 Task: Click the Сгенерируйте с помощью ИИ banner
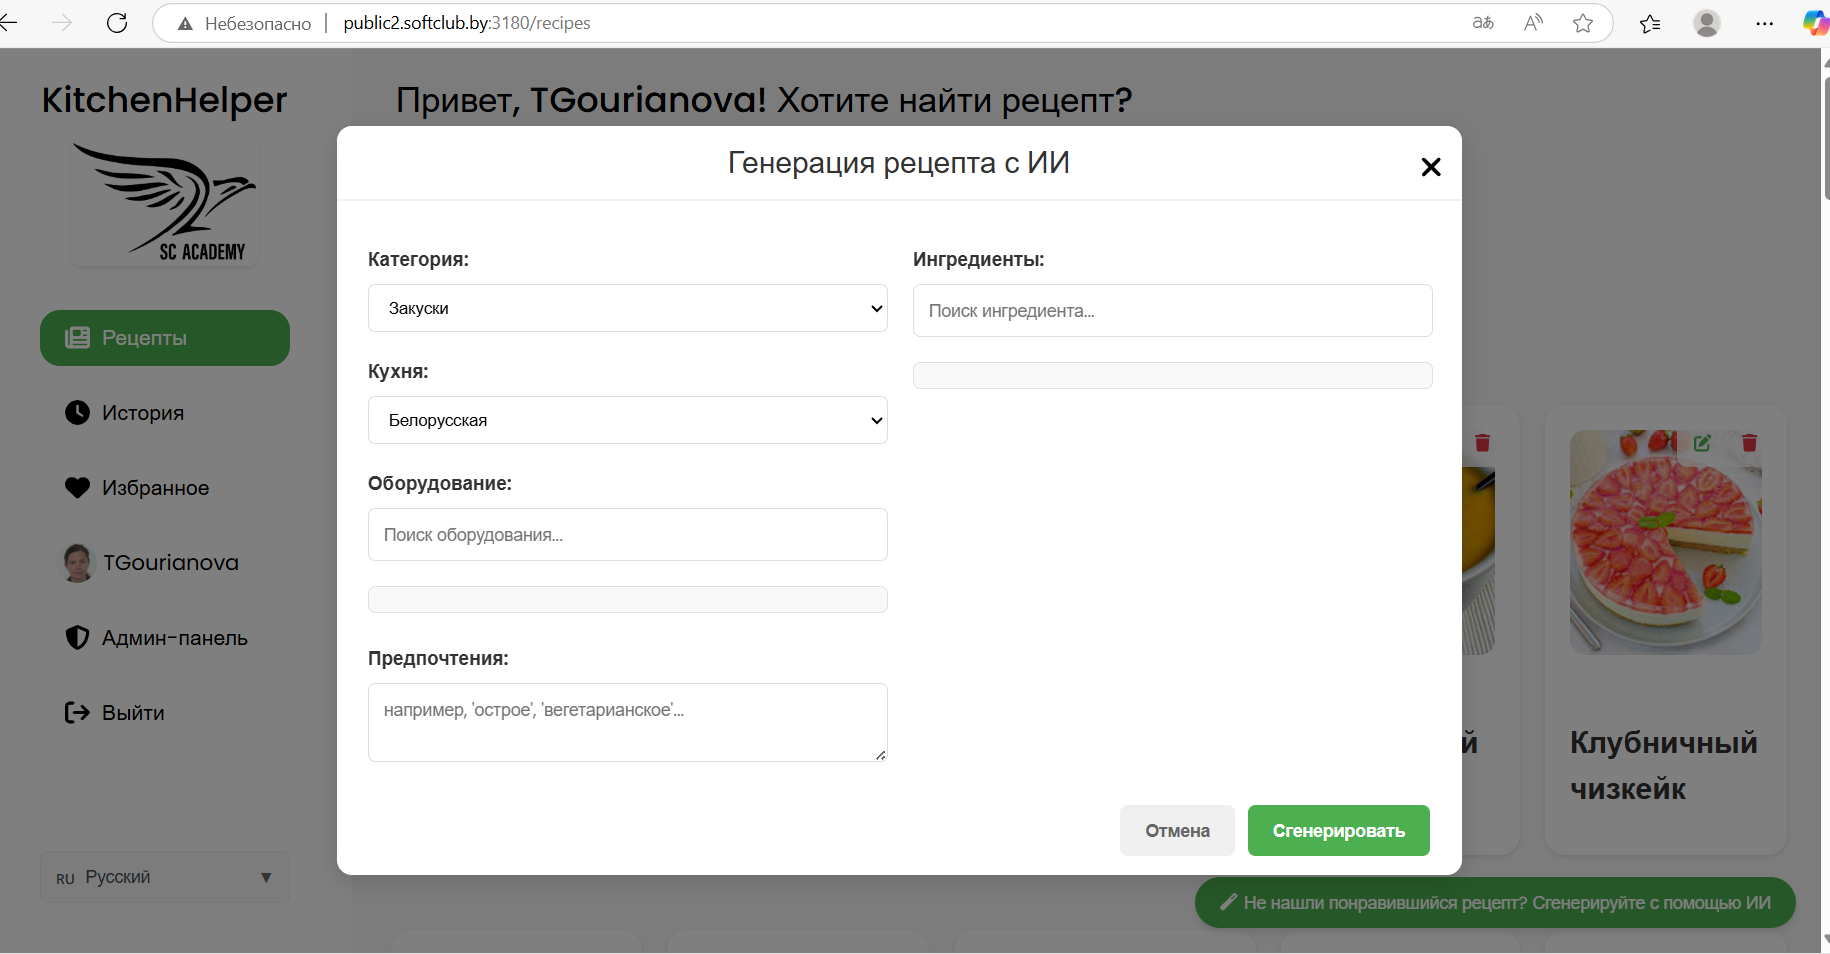tap(1494, 902)
